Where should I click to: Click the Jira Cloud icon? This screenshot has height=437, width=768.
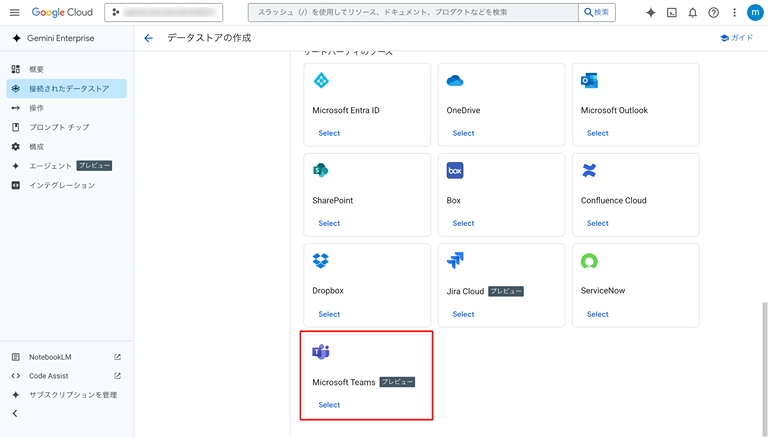(x=455, y=261)
